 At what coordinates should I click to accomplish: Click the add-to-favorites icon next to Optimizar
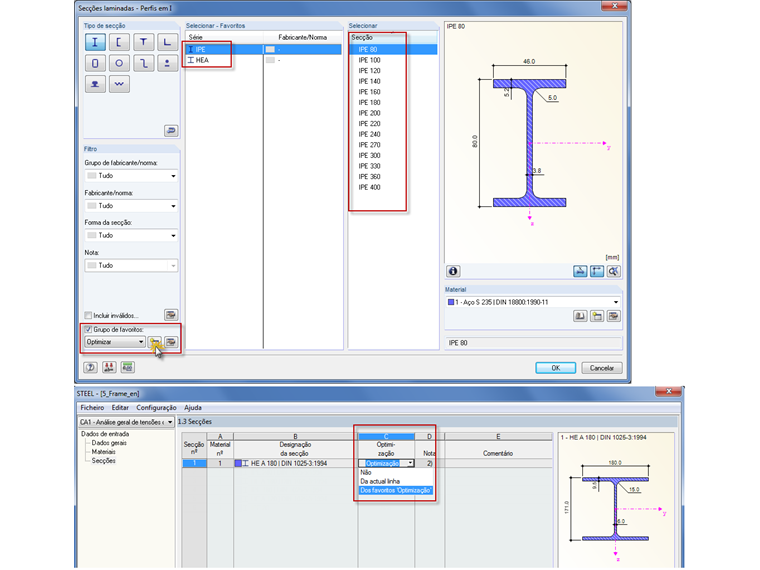point(155,342)
